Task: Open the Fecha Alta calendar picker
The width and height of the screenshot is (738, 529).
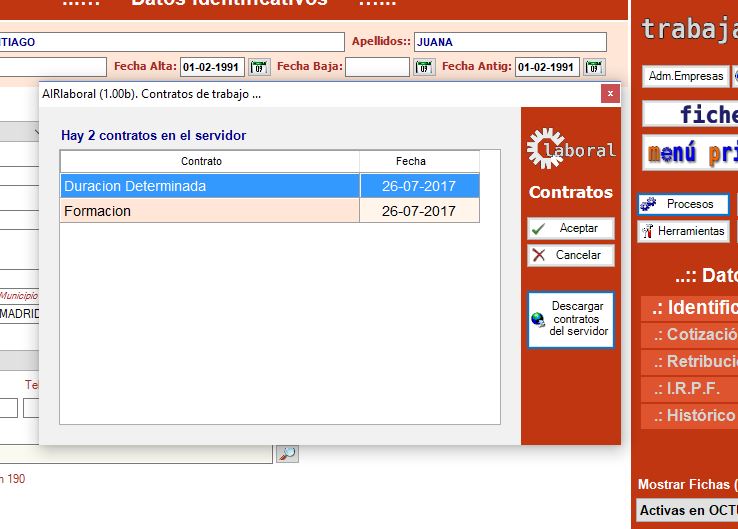Action: (259, 67)
